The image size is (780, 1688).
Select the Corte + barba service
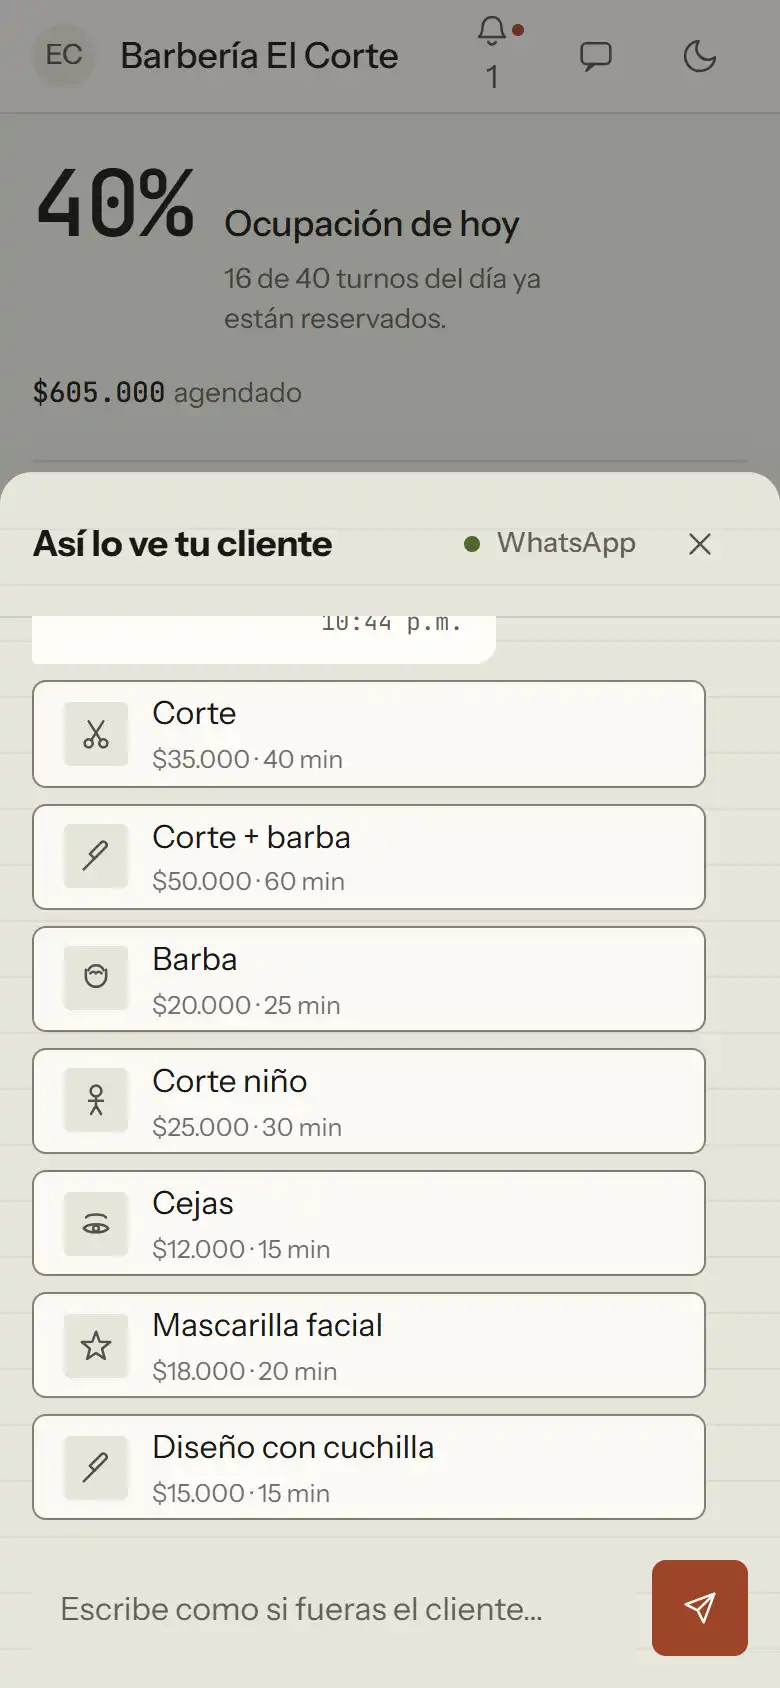(369, 857)
